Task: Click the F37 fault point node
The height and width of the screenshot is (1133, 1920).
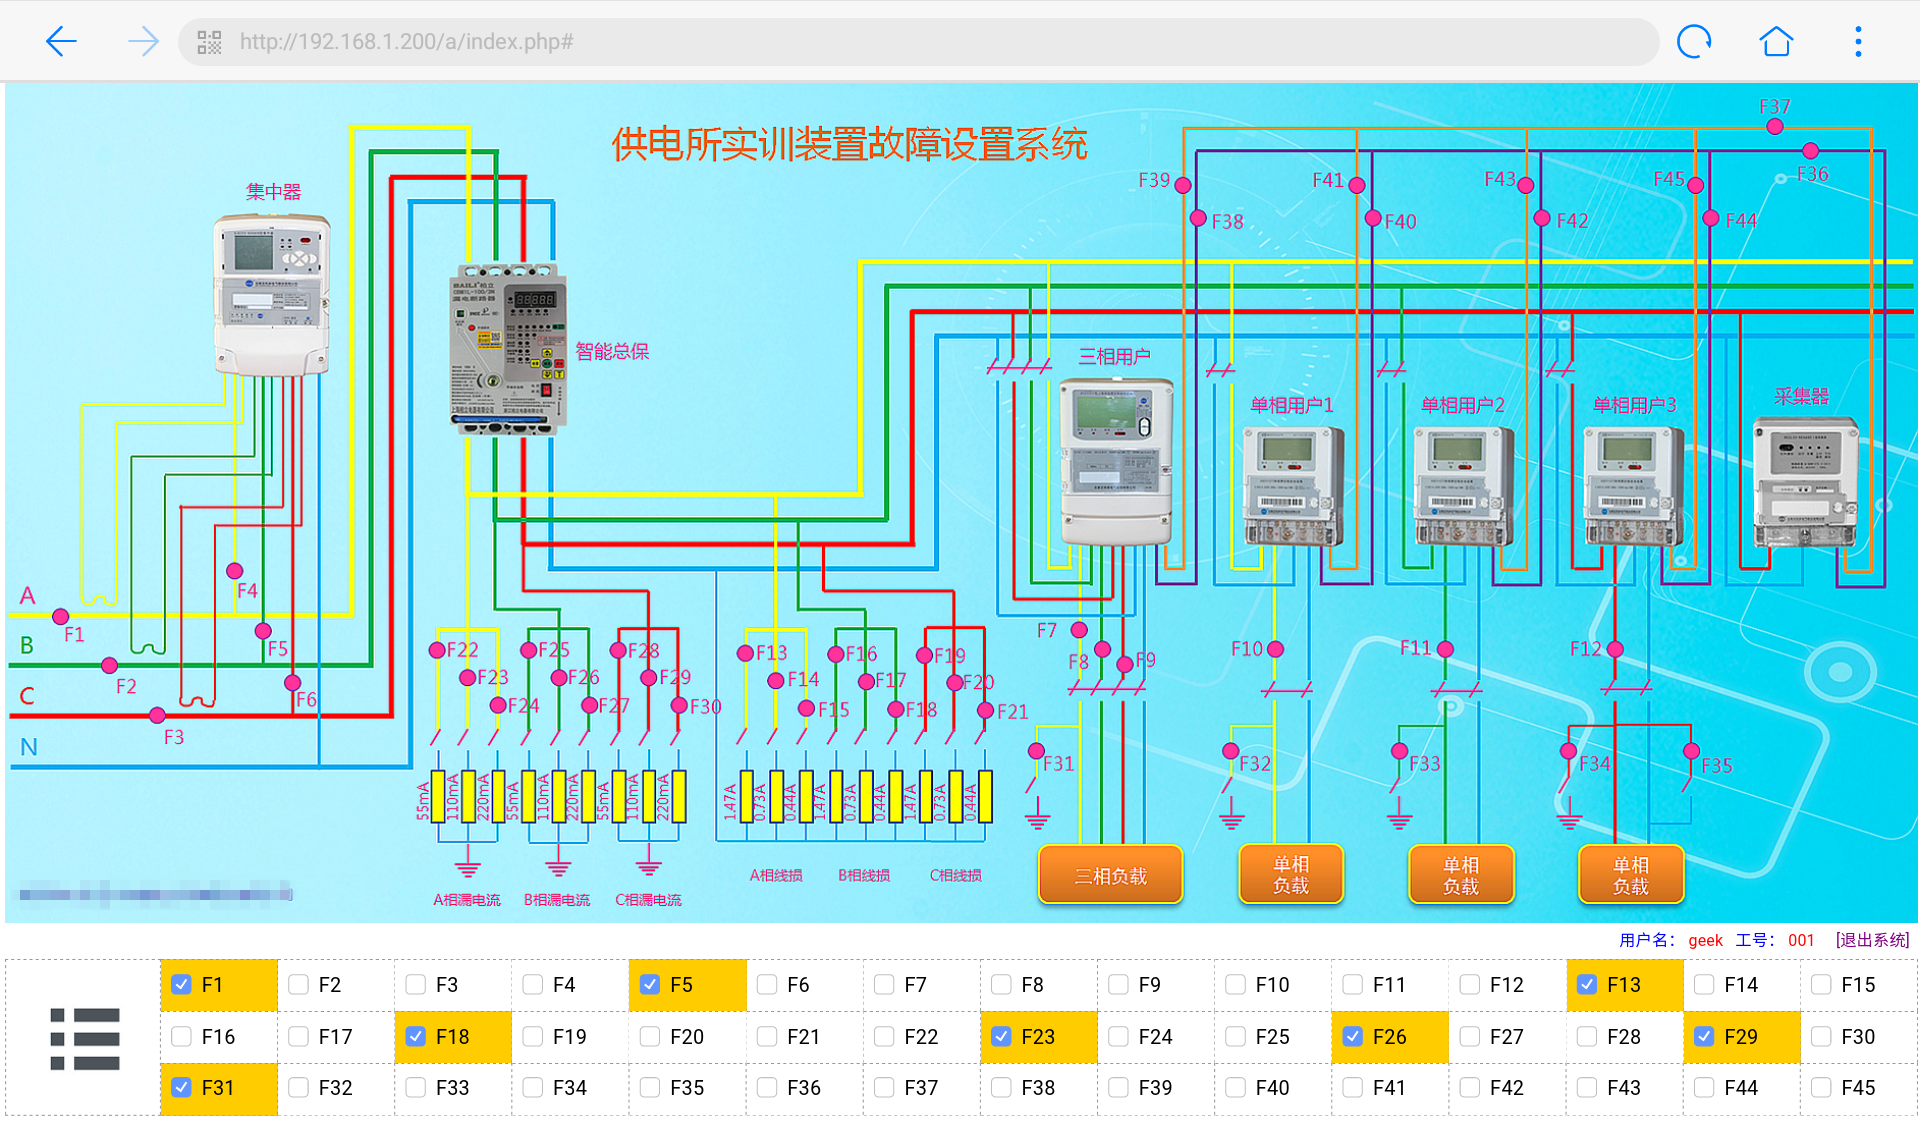Action: coord(1775,127)
